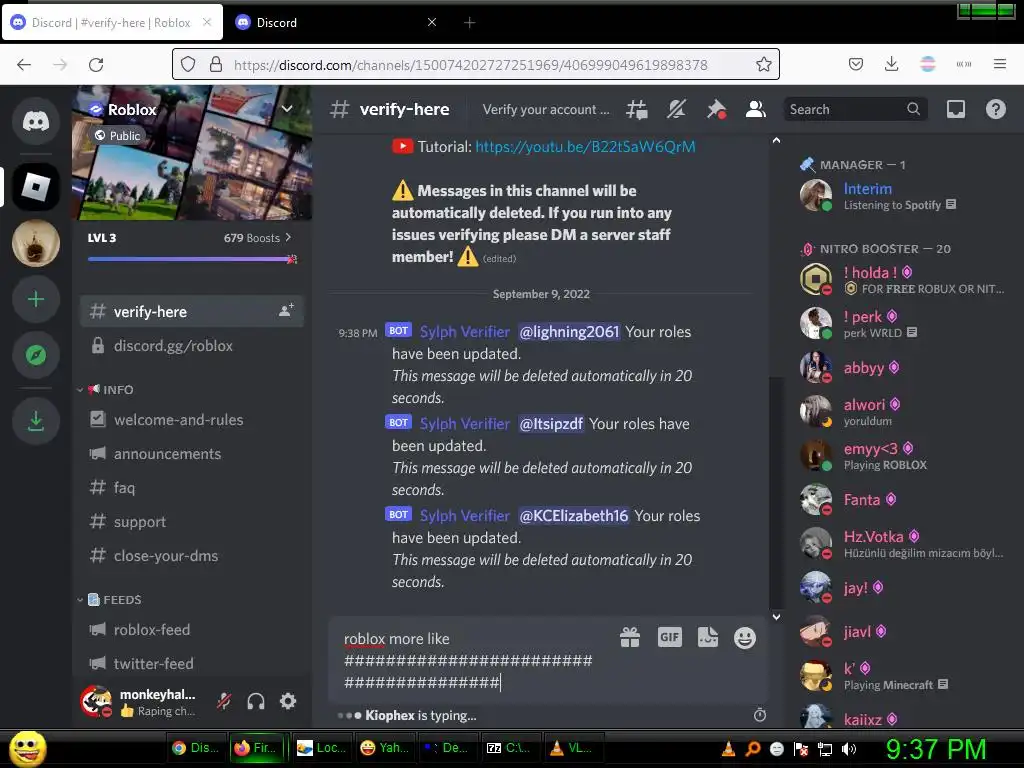The width and height of the screenshot is (1024, 768).
Task: Open member Fanta profile
Action: coord(906,500)
